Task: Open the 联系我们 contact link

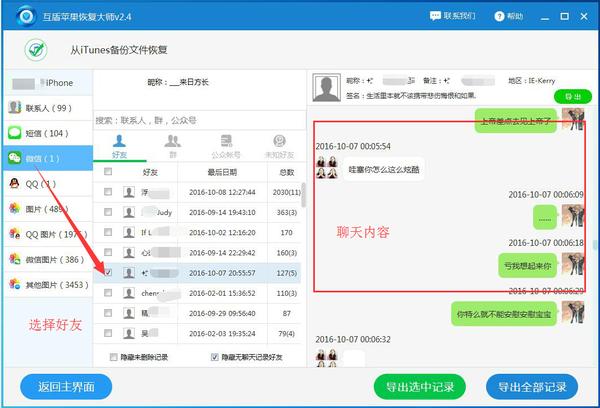Action: pyautogui.click(x=452, y=16)
